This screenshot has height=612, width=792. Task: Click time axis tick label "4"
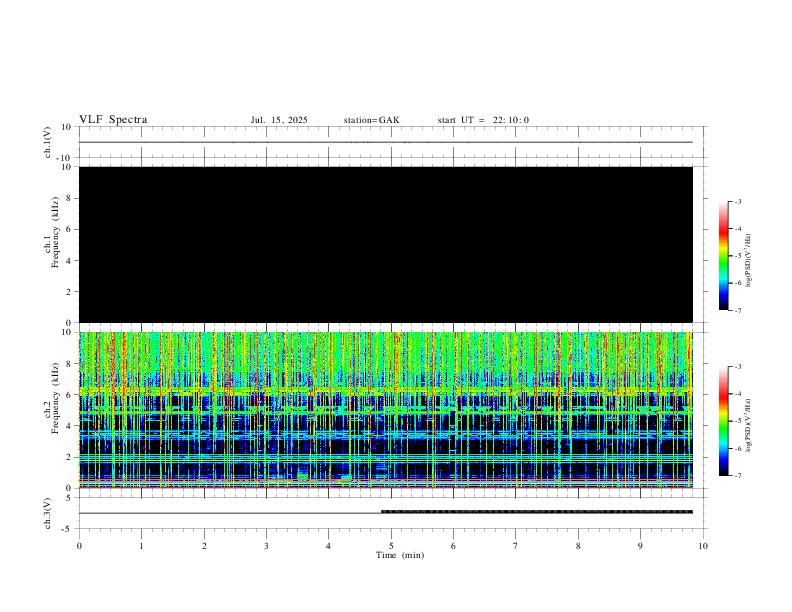pos(328,546)
